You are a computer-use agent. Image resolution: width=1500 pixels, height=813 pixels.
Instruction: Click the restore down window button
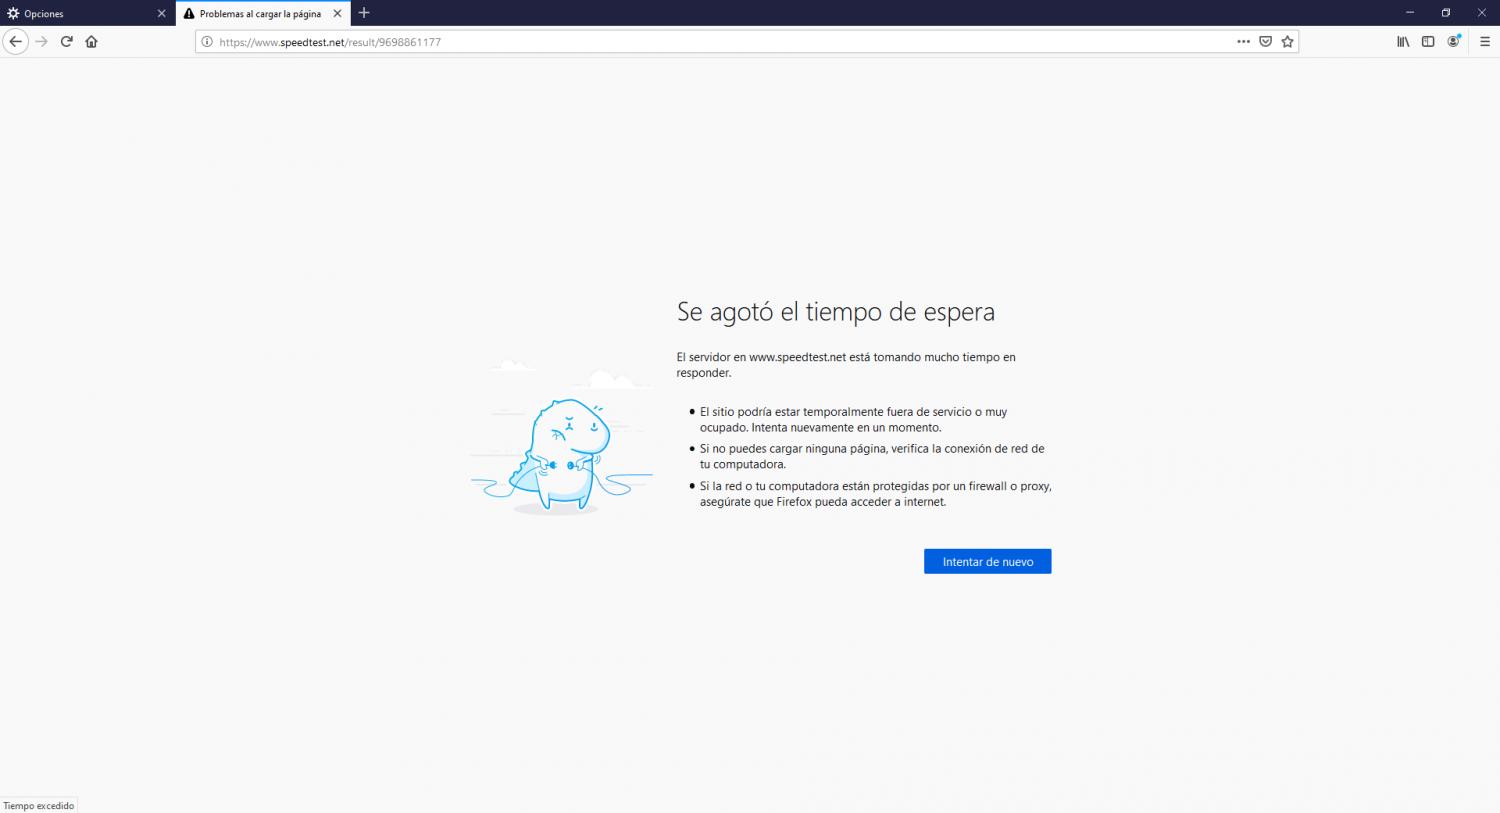pyautogui.click(x=1445, y=13)
